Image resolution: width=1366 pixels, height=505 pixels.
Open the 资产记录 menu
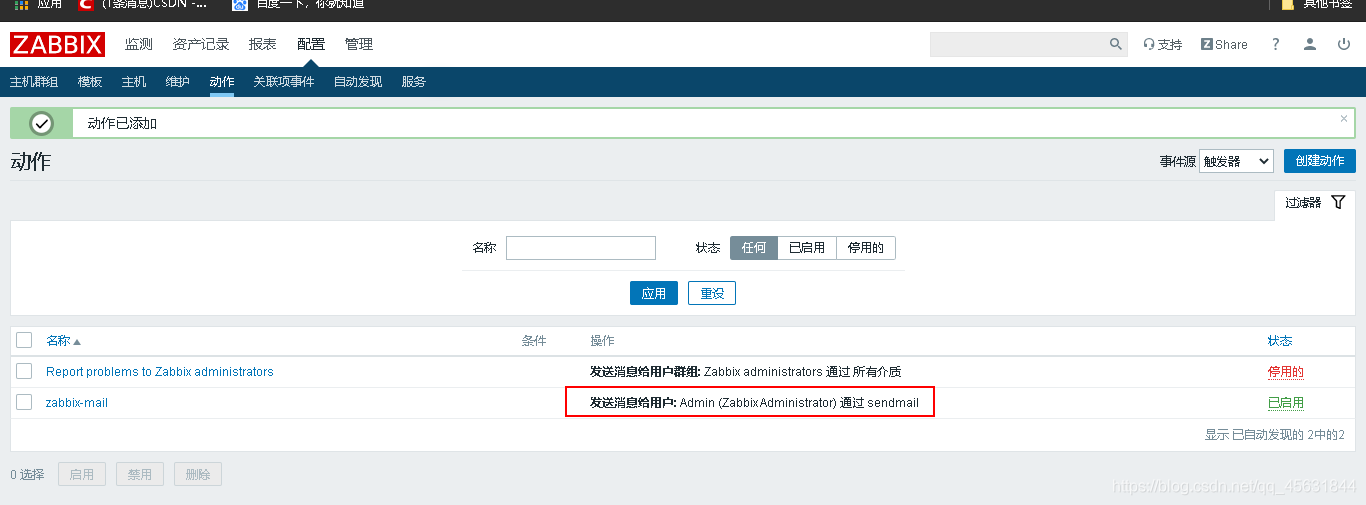click(201, 44)
